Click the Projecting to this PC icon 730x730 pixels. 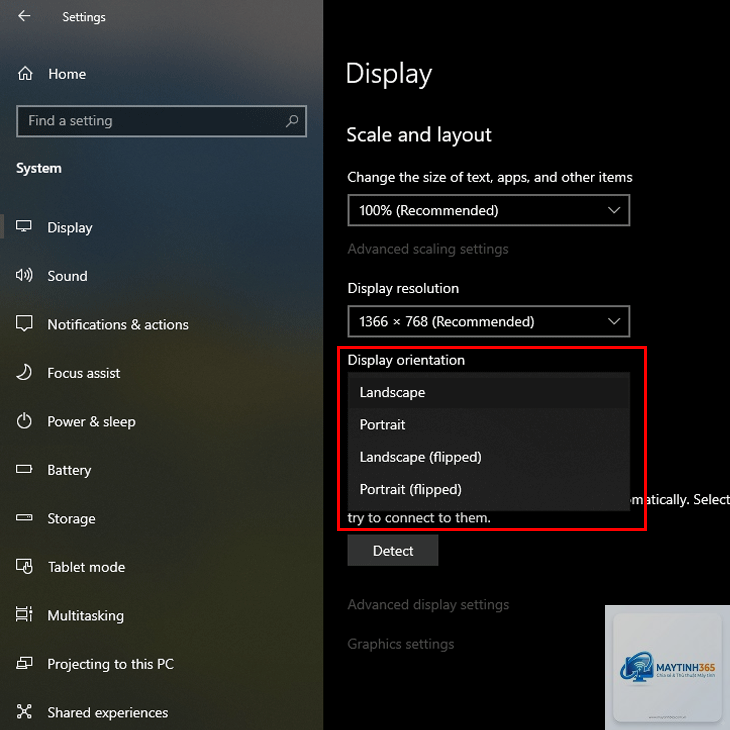[x=24, y=662]
